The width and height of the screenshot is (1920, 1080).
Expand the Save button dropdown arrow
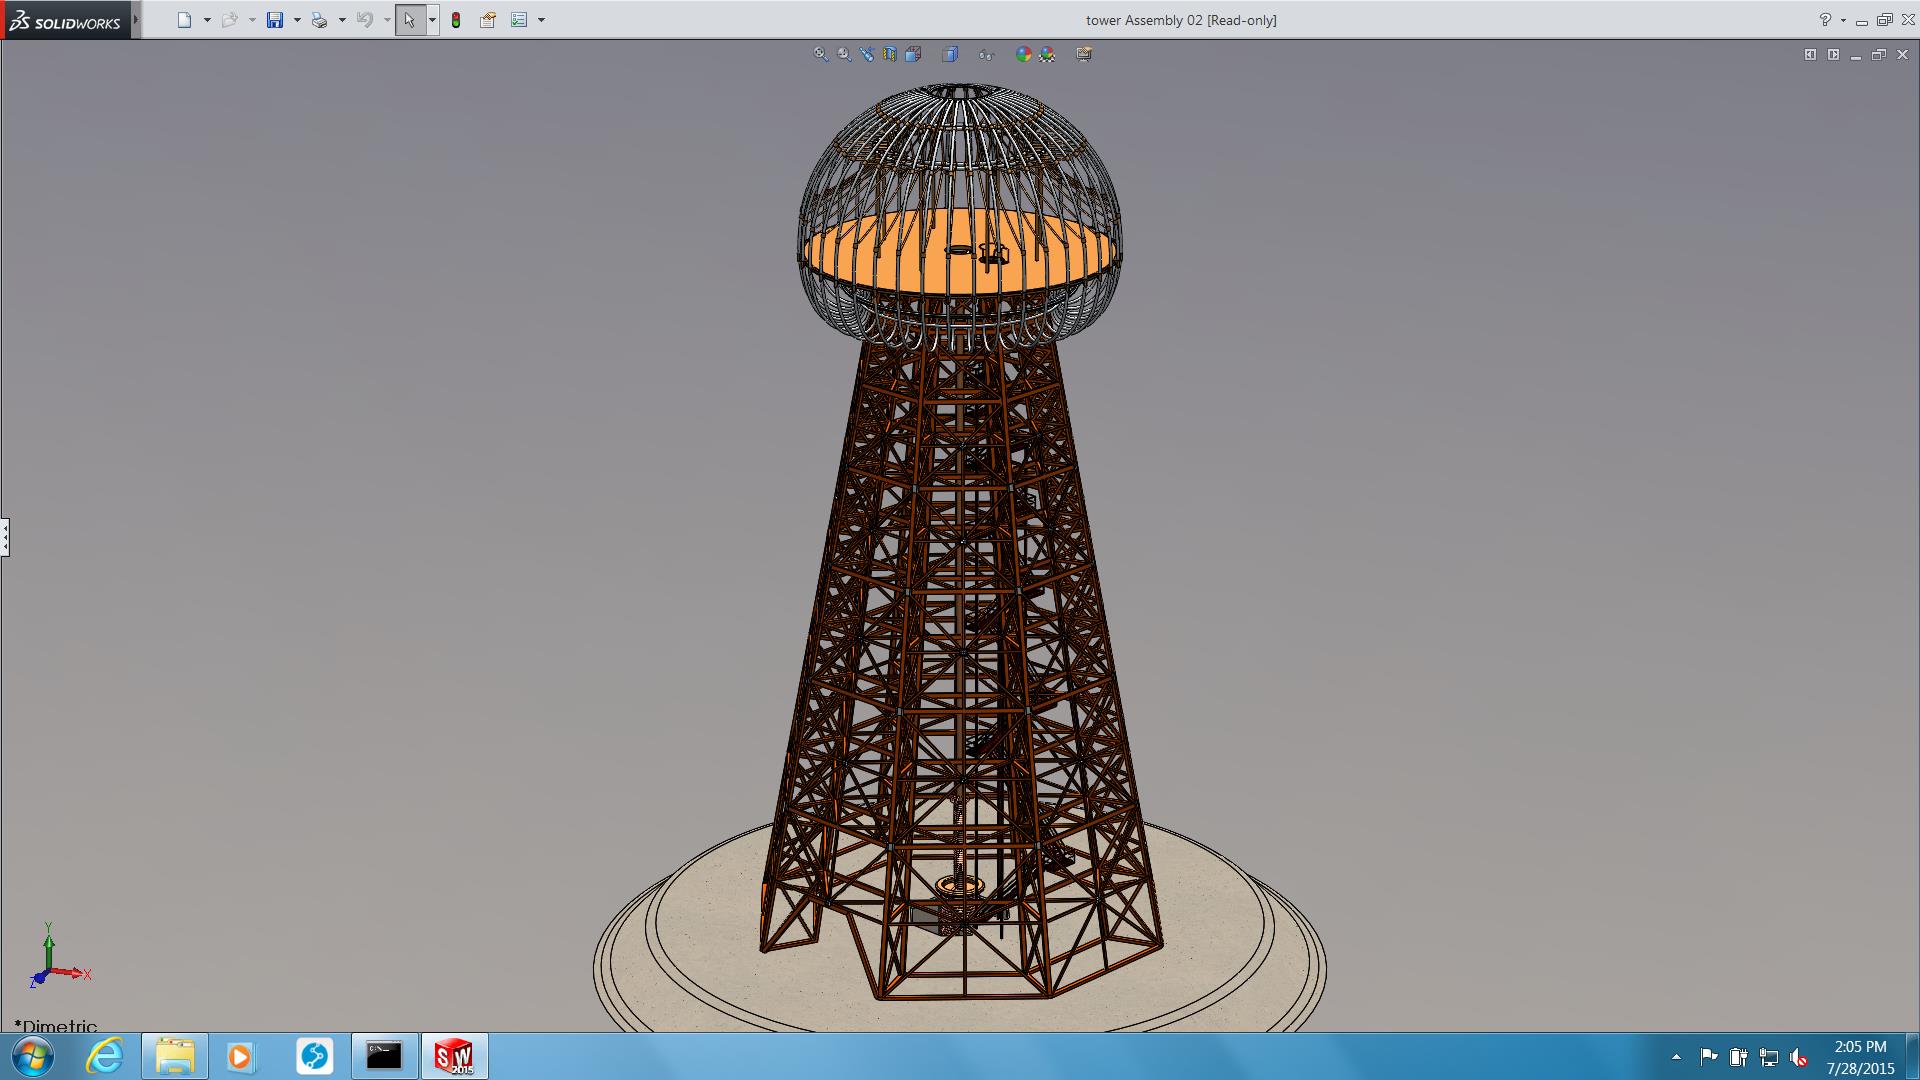coord(297,20)
